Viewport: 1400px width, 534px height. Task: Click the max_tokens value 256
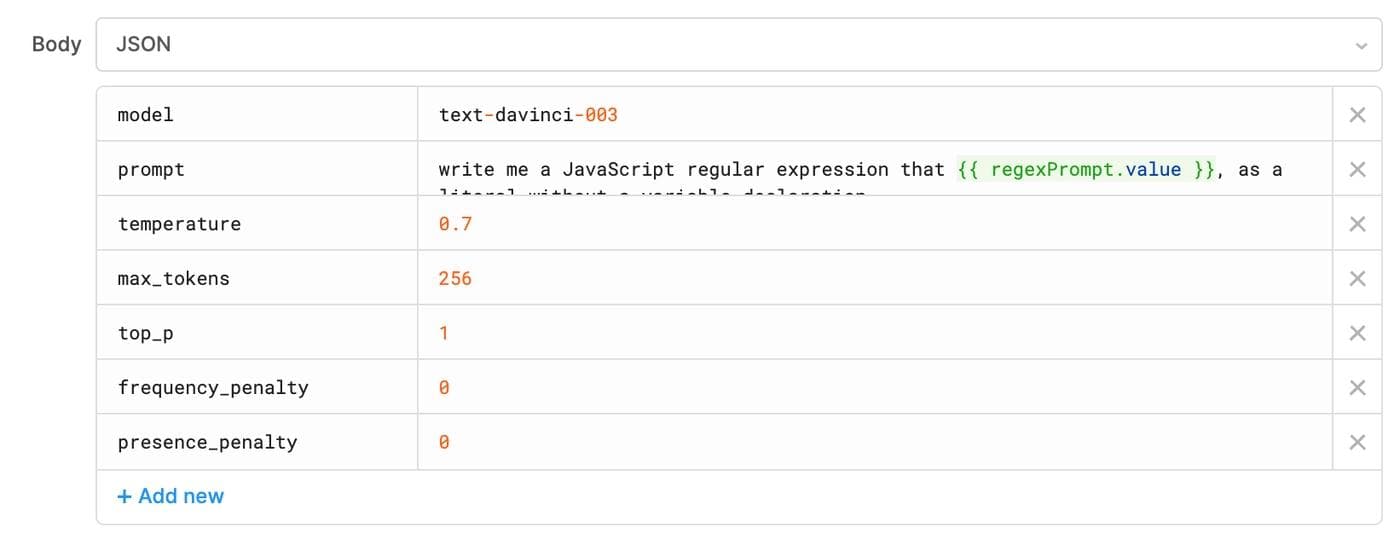pyautogui.click(x=455, y=279)
